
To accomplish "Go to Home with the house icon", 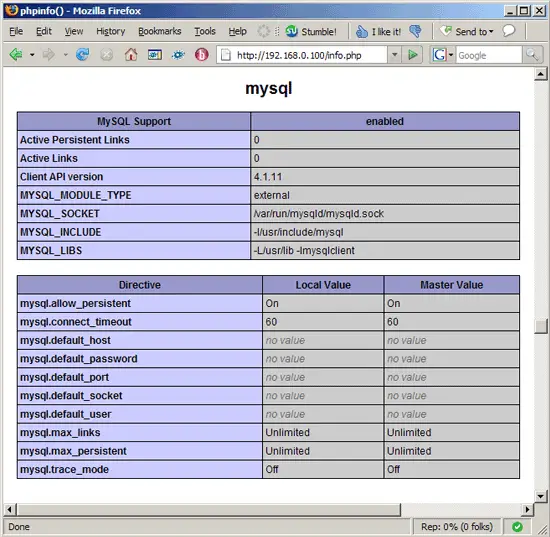I will (131, 55).
